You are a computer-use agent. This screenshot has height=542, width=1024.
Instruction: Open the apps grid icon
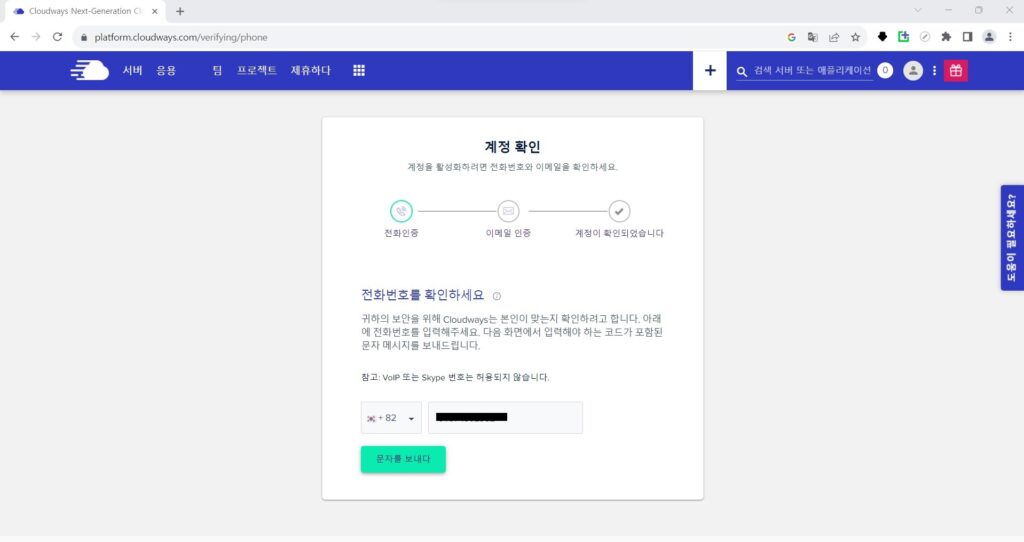click(359, 71)
